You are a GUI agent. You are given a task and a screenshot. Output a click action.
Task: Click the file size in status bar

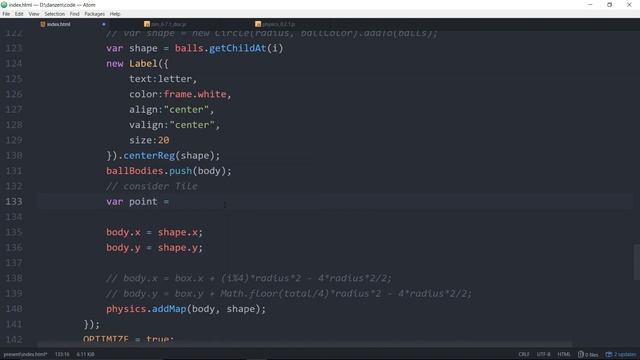(x=85, y=354)
